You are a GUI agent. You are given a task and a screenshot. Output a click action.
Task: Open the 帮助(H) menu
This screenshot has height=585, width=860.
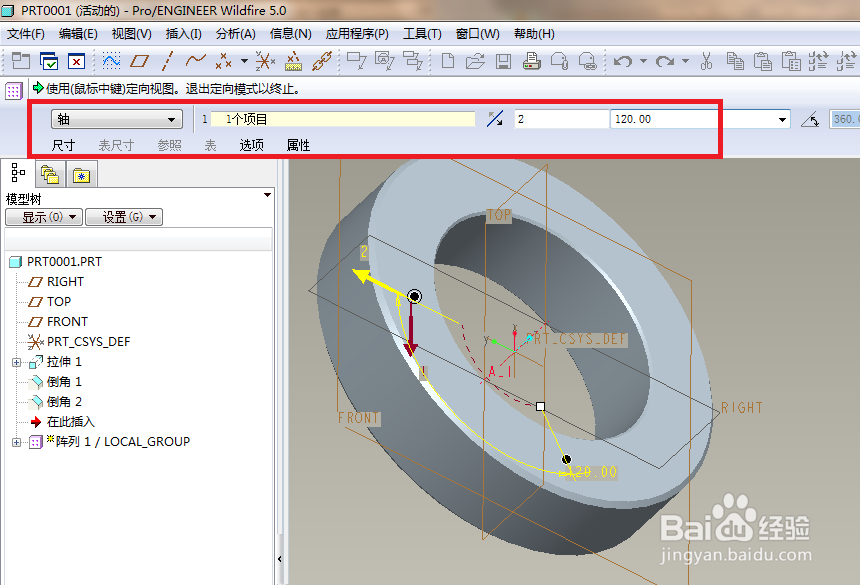coord(534,34)
